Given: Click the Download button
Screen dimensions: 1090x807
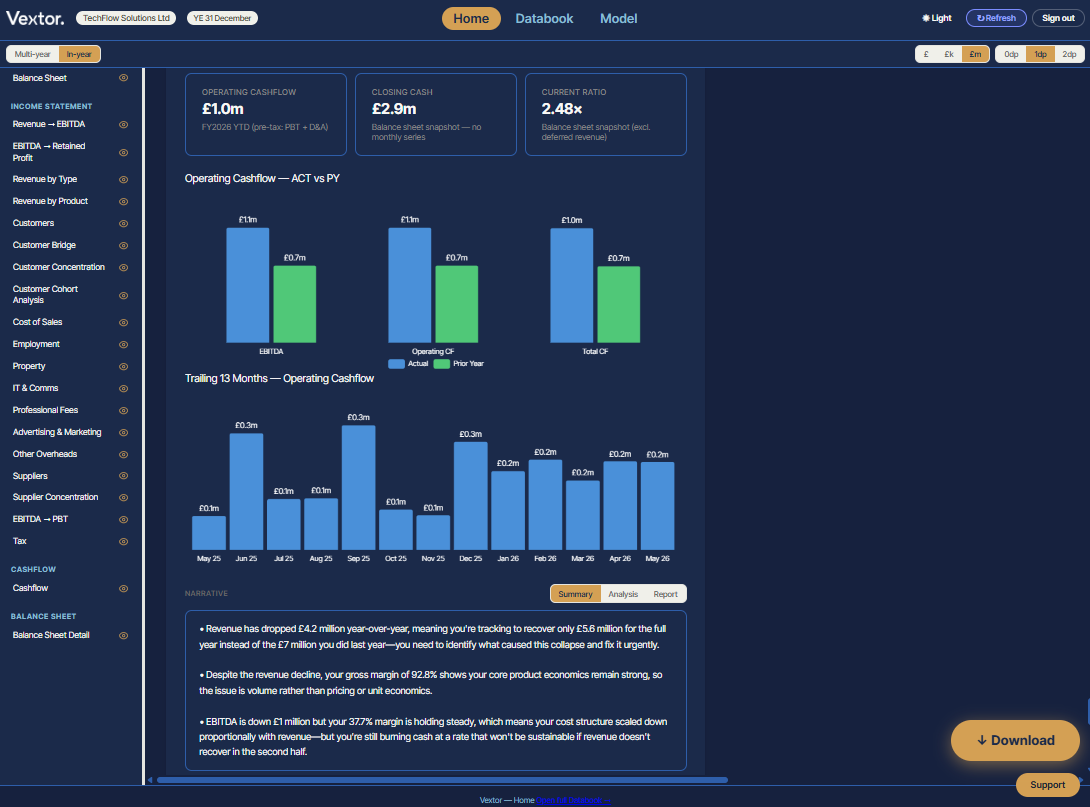Looking at the screenshot, I should [1016, 740].
